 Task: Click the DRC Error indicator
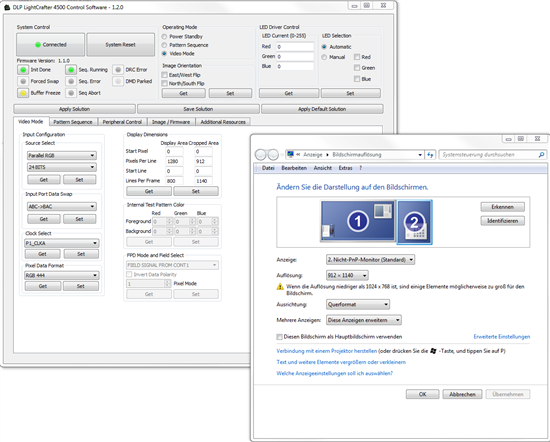(118, 70)
